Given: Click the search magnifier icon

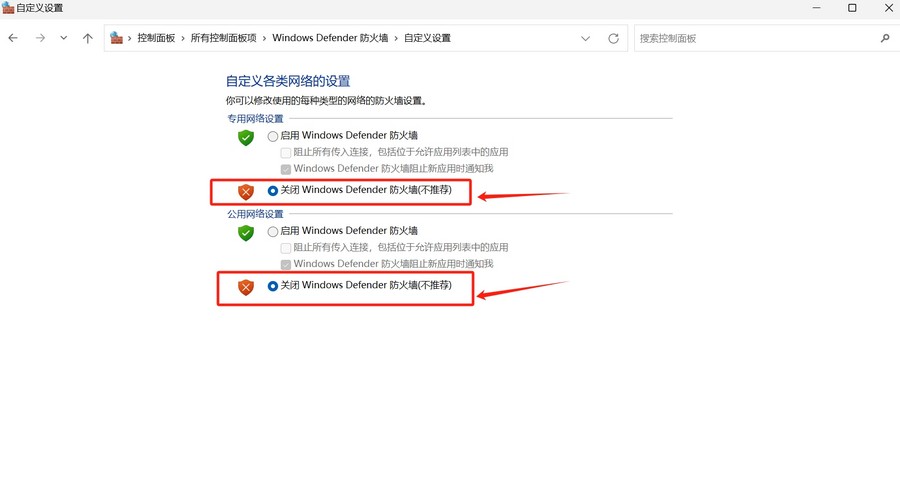Looking at the screenshot, I should coord(885,38).
